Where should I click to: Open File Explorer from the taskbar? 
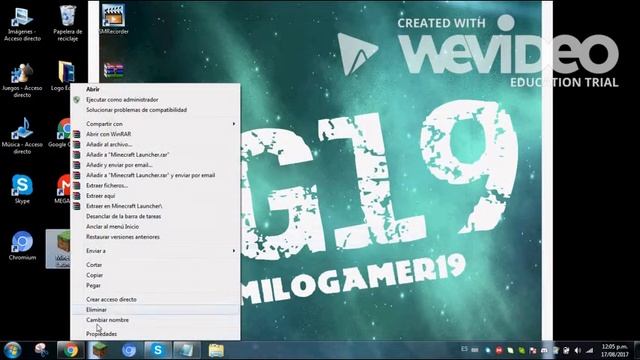pyautogui.click(x=216, y=350)
